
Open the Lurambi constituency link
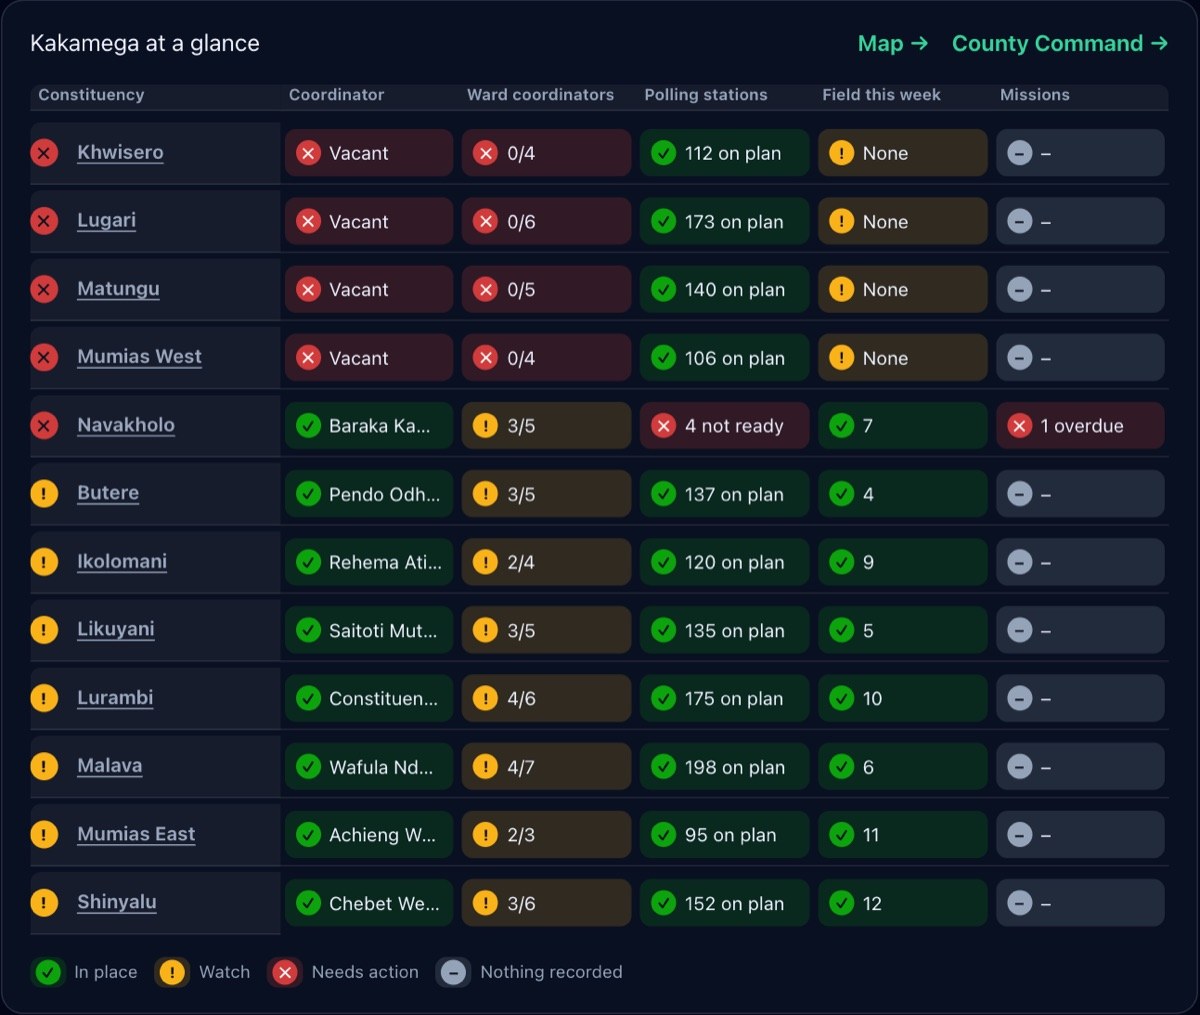(115, 698)
